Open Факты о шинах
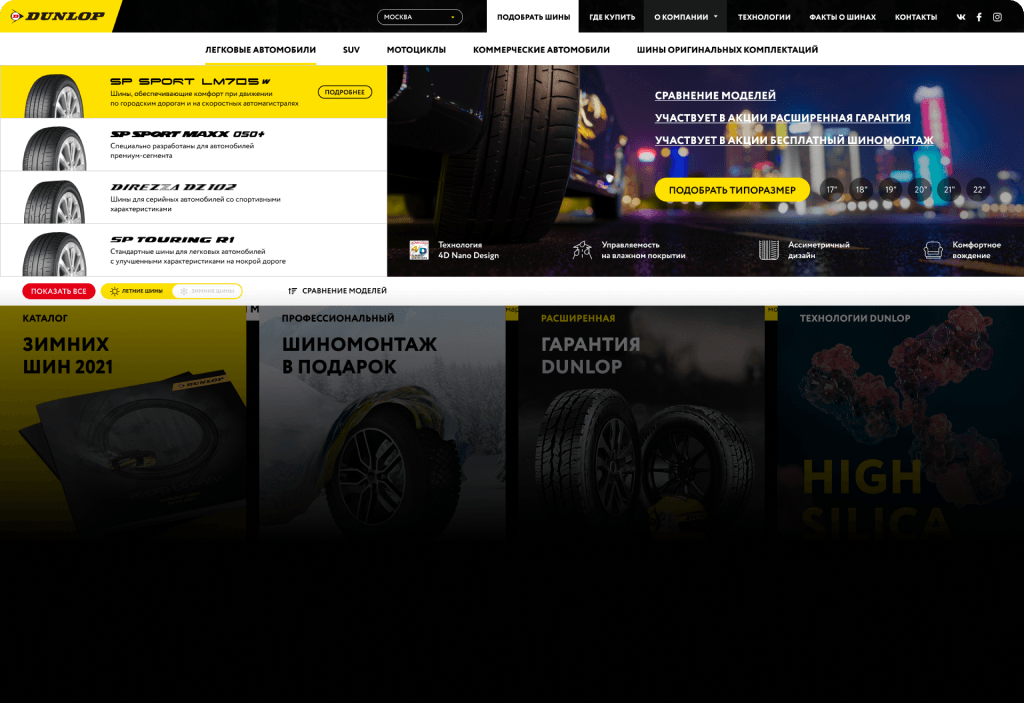 [x=842, y=17]
